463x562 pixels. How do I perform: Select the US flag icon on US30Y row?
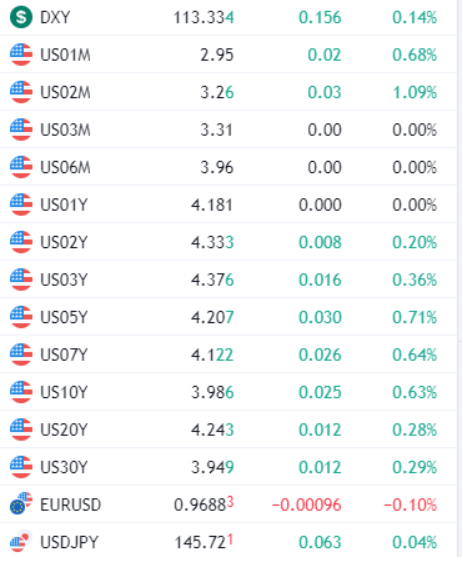21,467
